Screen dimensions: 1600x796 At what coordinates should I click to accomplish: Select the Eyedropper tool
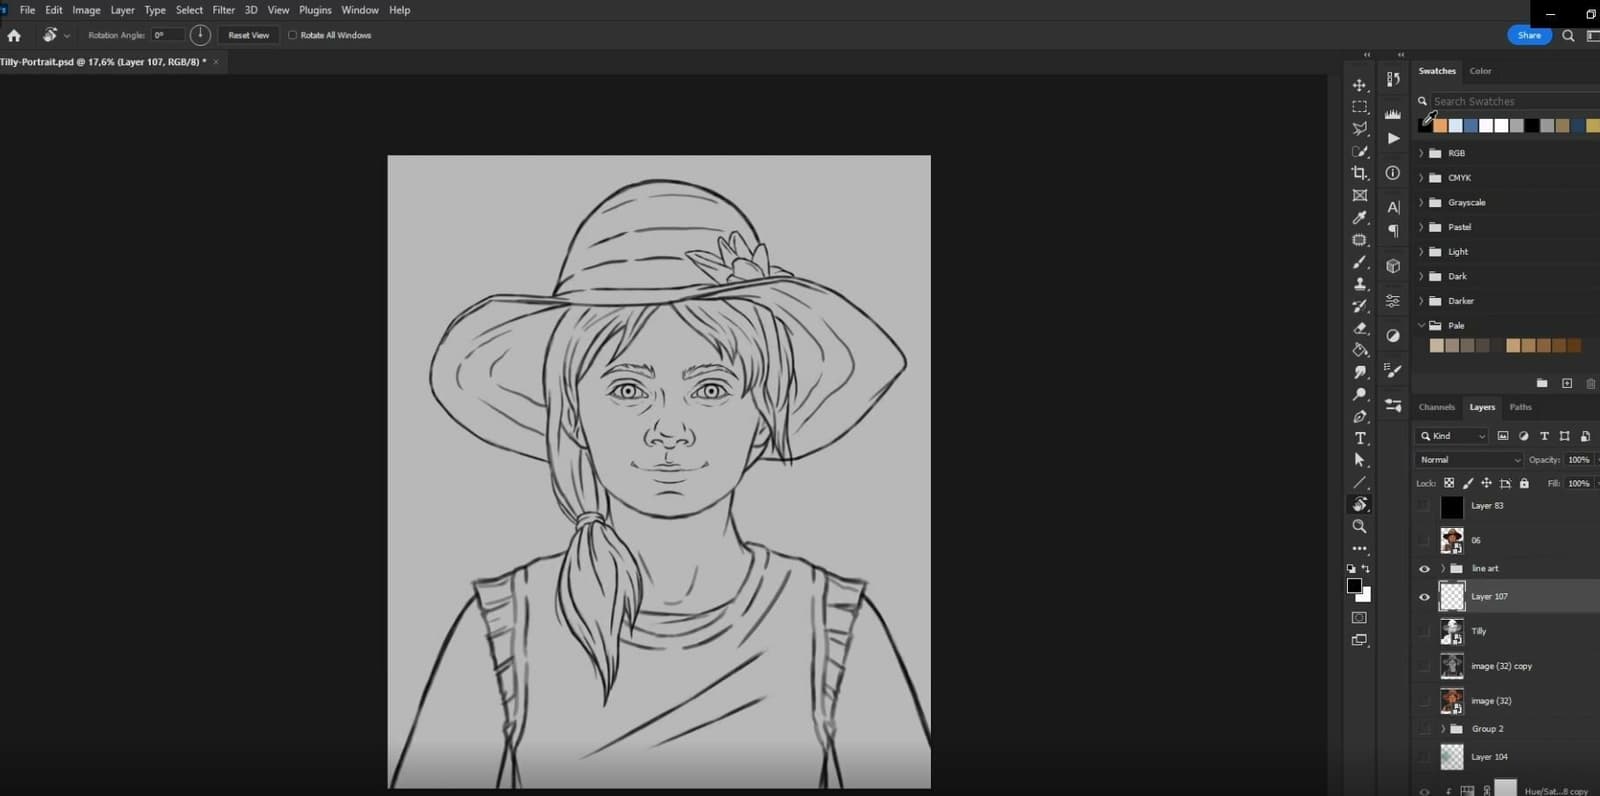coord(1359,217)
